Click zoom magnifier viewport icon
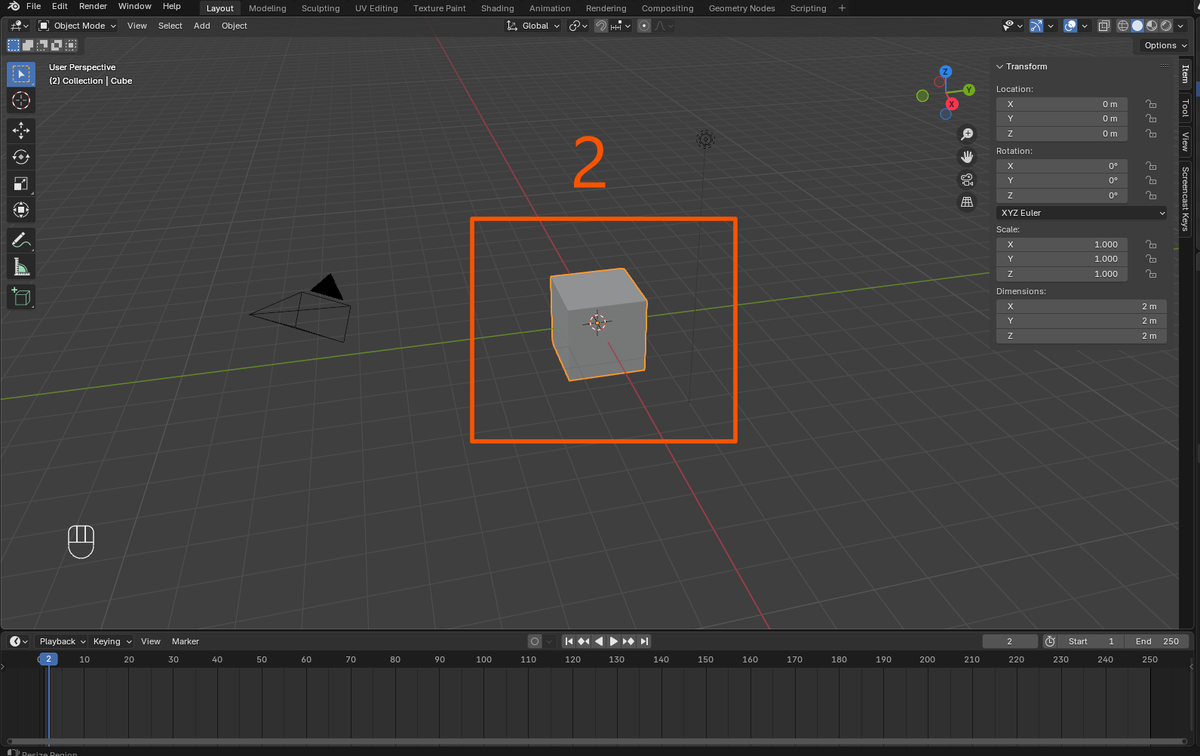Image resolution: width=1200 pixels, height=756 pixels. click(x=967, y=134)
